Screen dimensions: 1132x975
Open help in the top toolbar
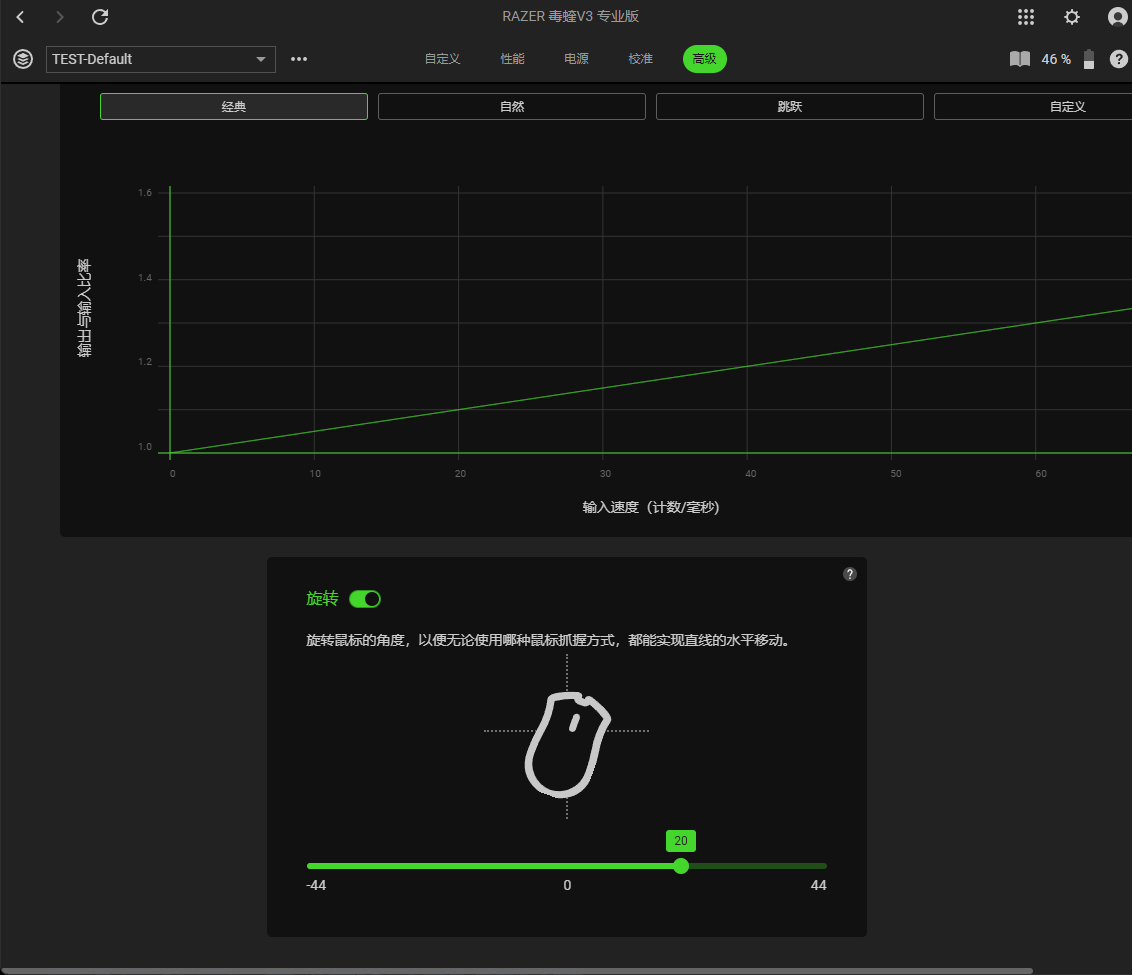1118,59
